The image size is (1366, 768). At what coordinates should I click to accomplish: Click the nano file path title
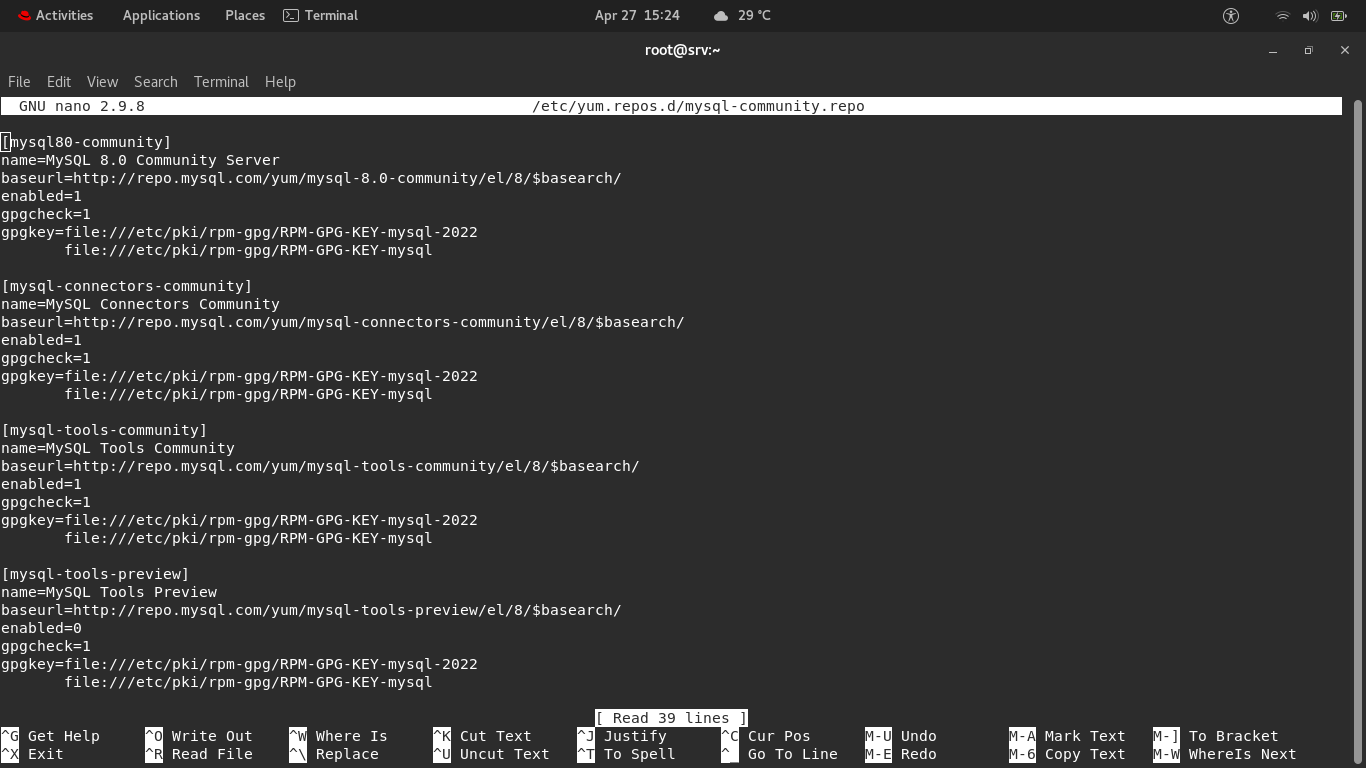click(x=698, y=106)
